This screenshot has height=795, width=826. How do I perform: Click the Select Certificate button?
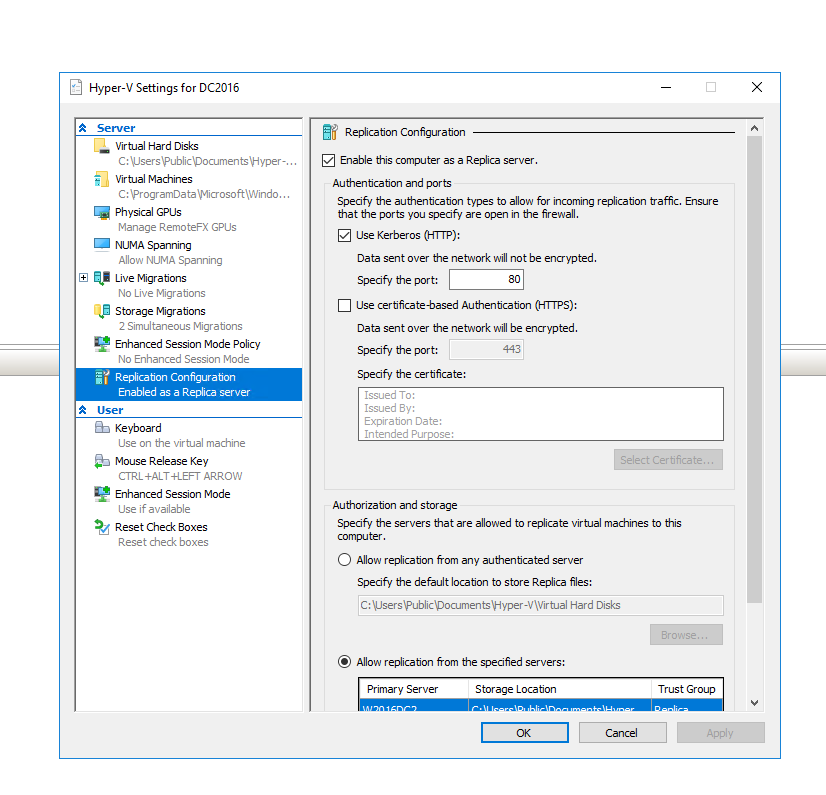(x=668, y=460)
